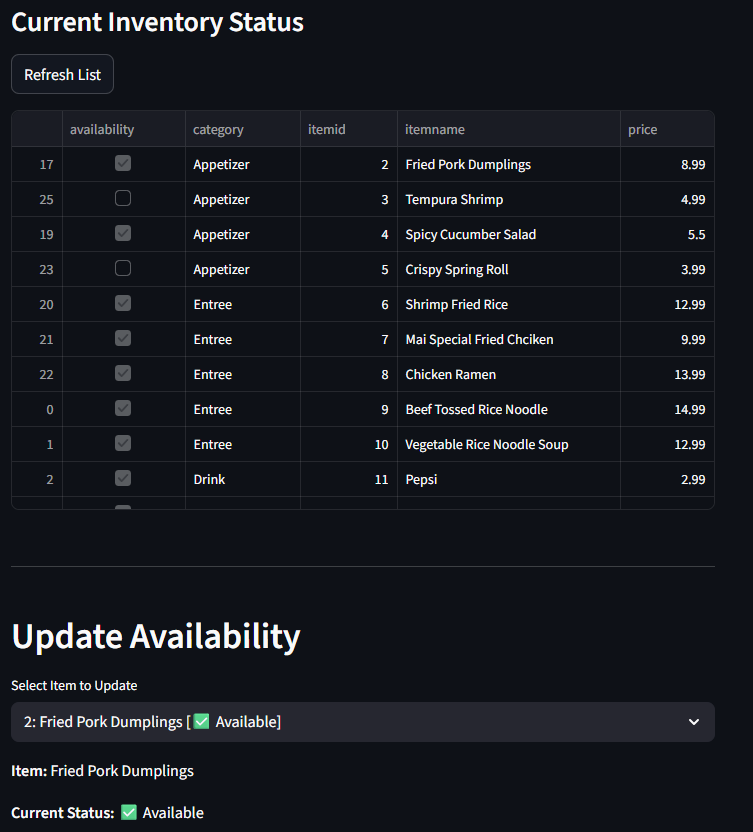Toggle availability checkbox for Beef Tossed Rice Noodle
753x832 pixels.
(123, 409)
